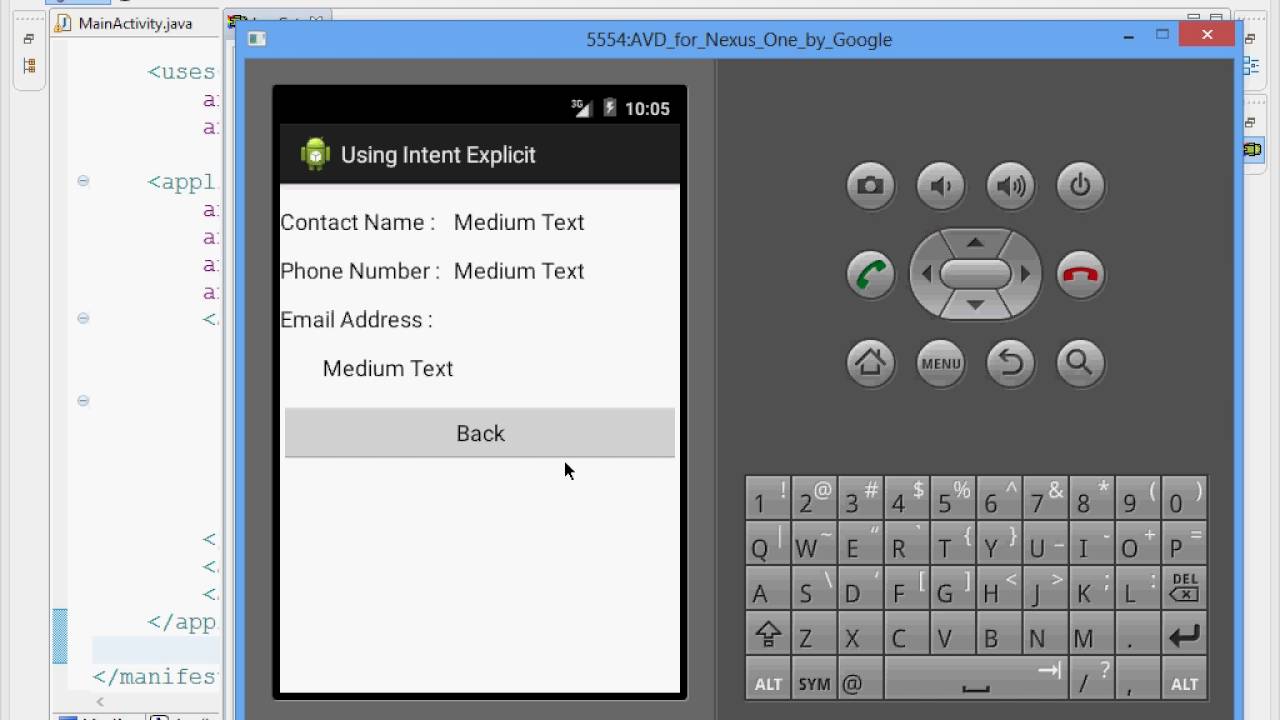The height and width of the screenshot is (720, 1280).
Task: Click the period key on emulator keyboard
Action: (x=1138, y=635)
